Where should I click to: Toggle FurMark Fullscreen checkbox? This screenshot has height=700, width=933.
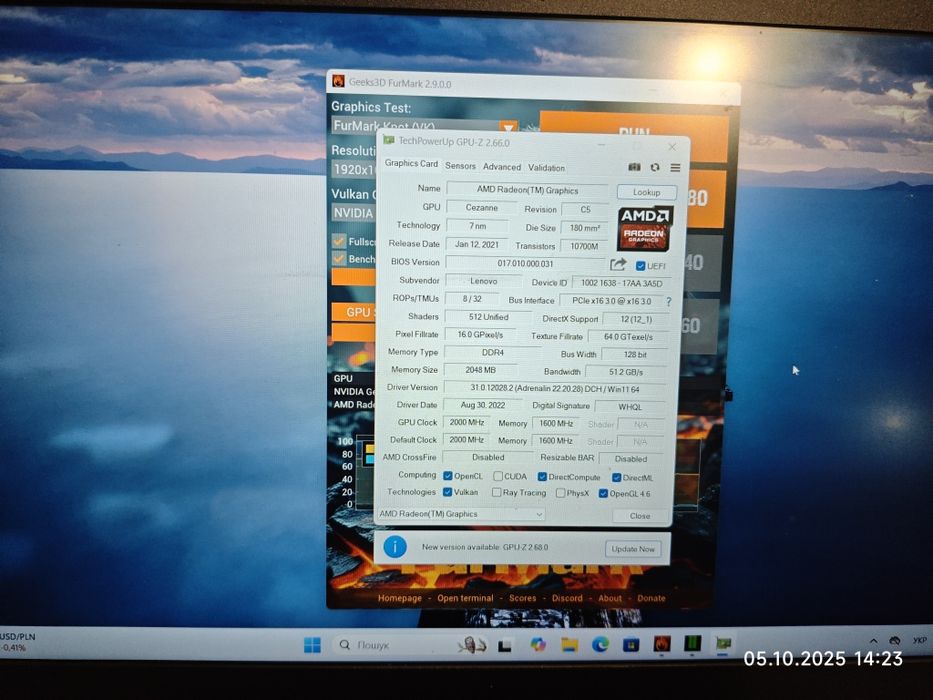[x=339, y=241]
